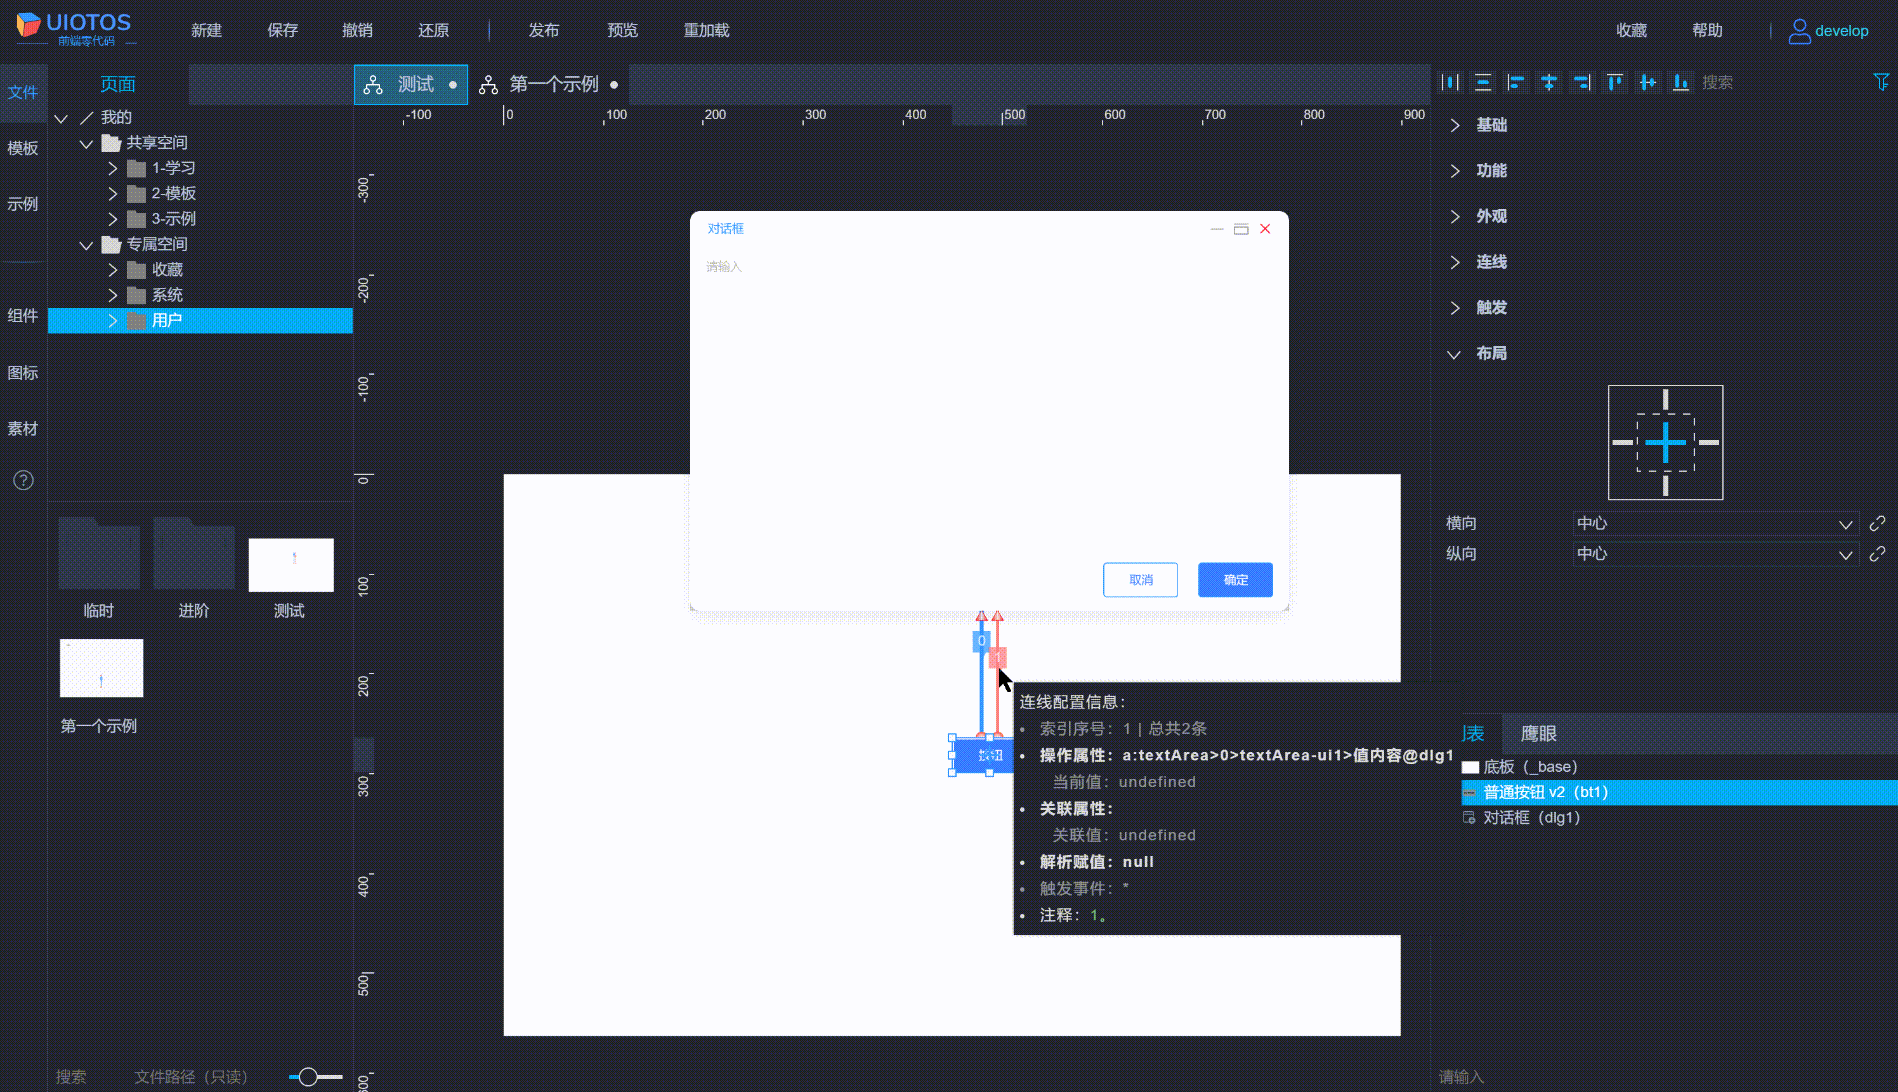Open the 横向 alignment dropdown showing 中心
Viewport: 1898px width, 1092px height.
point(1715,523)
